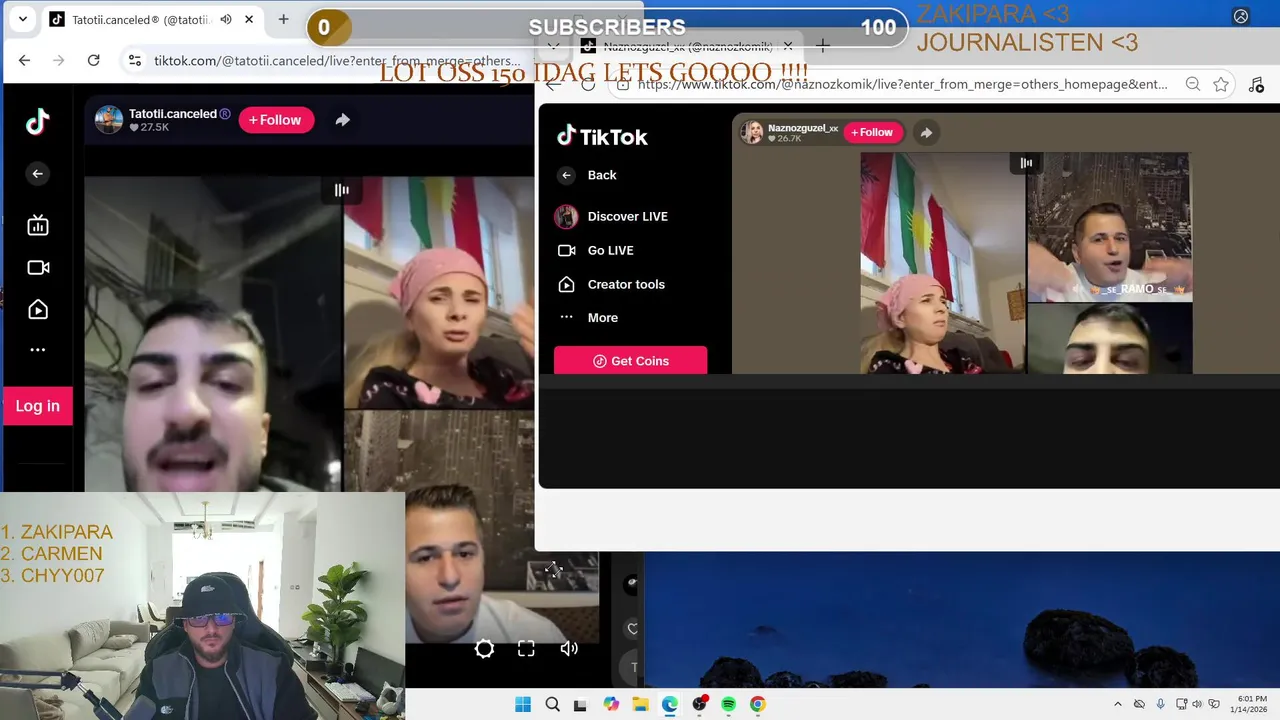The image size is (1280, 720).
Task: View site information for tiktok.com
Action: tap(135, 60)
